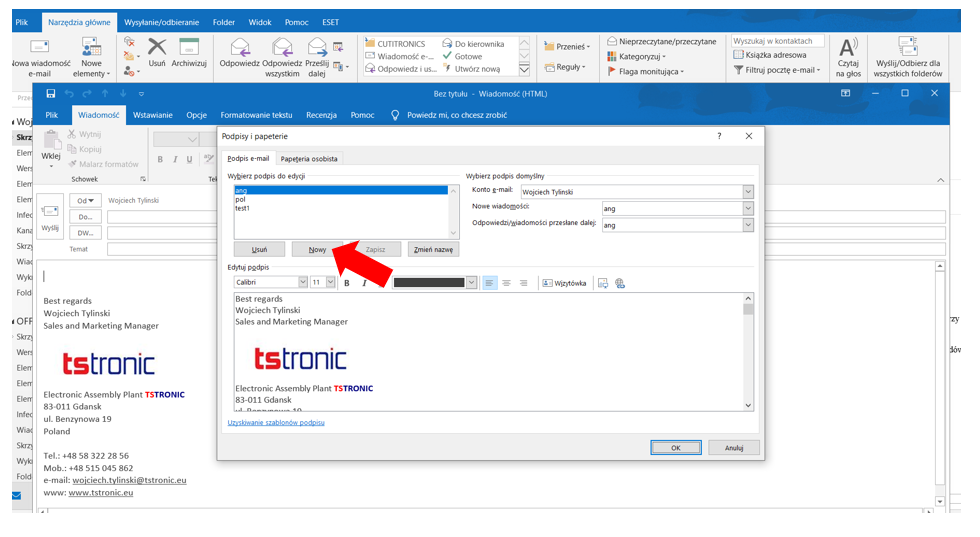
Task: Insert hyperlink icon in signature editor
Action: point(620,283)
